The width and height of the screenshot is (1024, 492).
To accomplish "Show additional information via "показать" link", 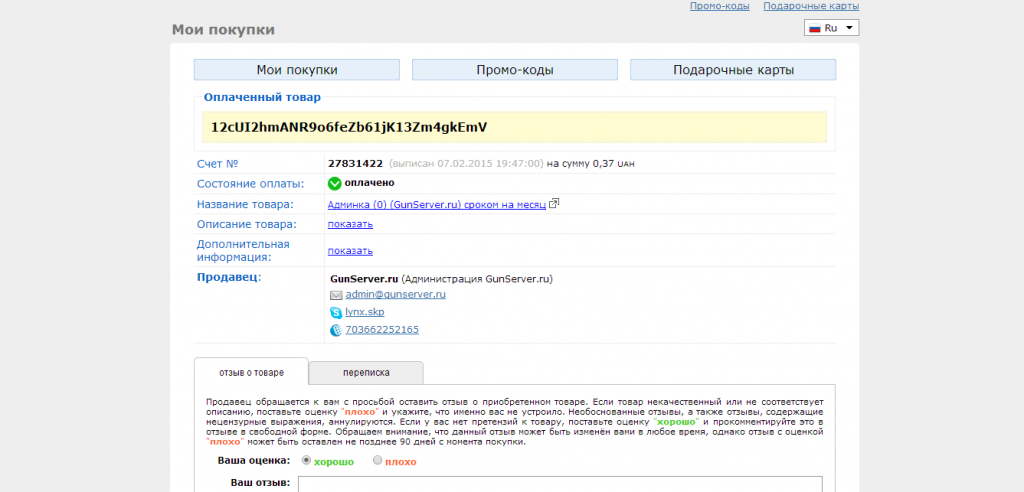I will (x=350, y=251).
